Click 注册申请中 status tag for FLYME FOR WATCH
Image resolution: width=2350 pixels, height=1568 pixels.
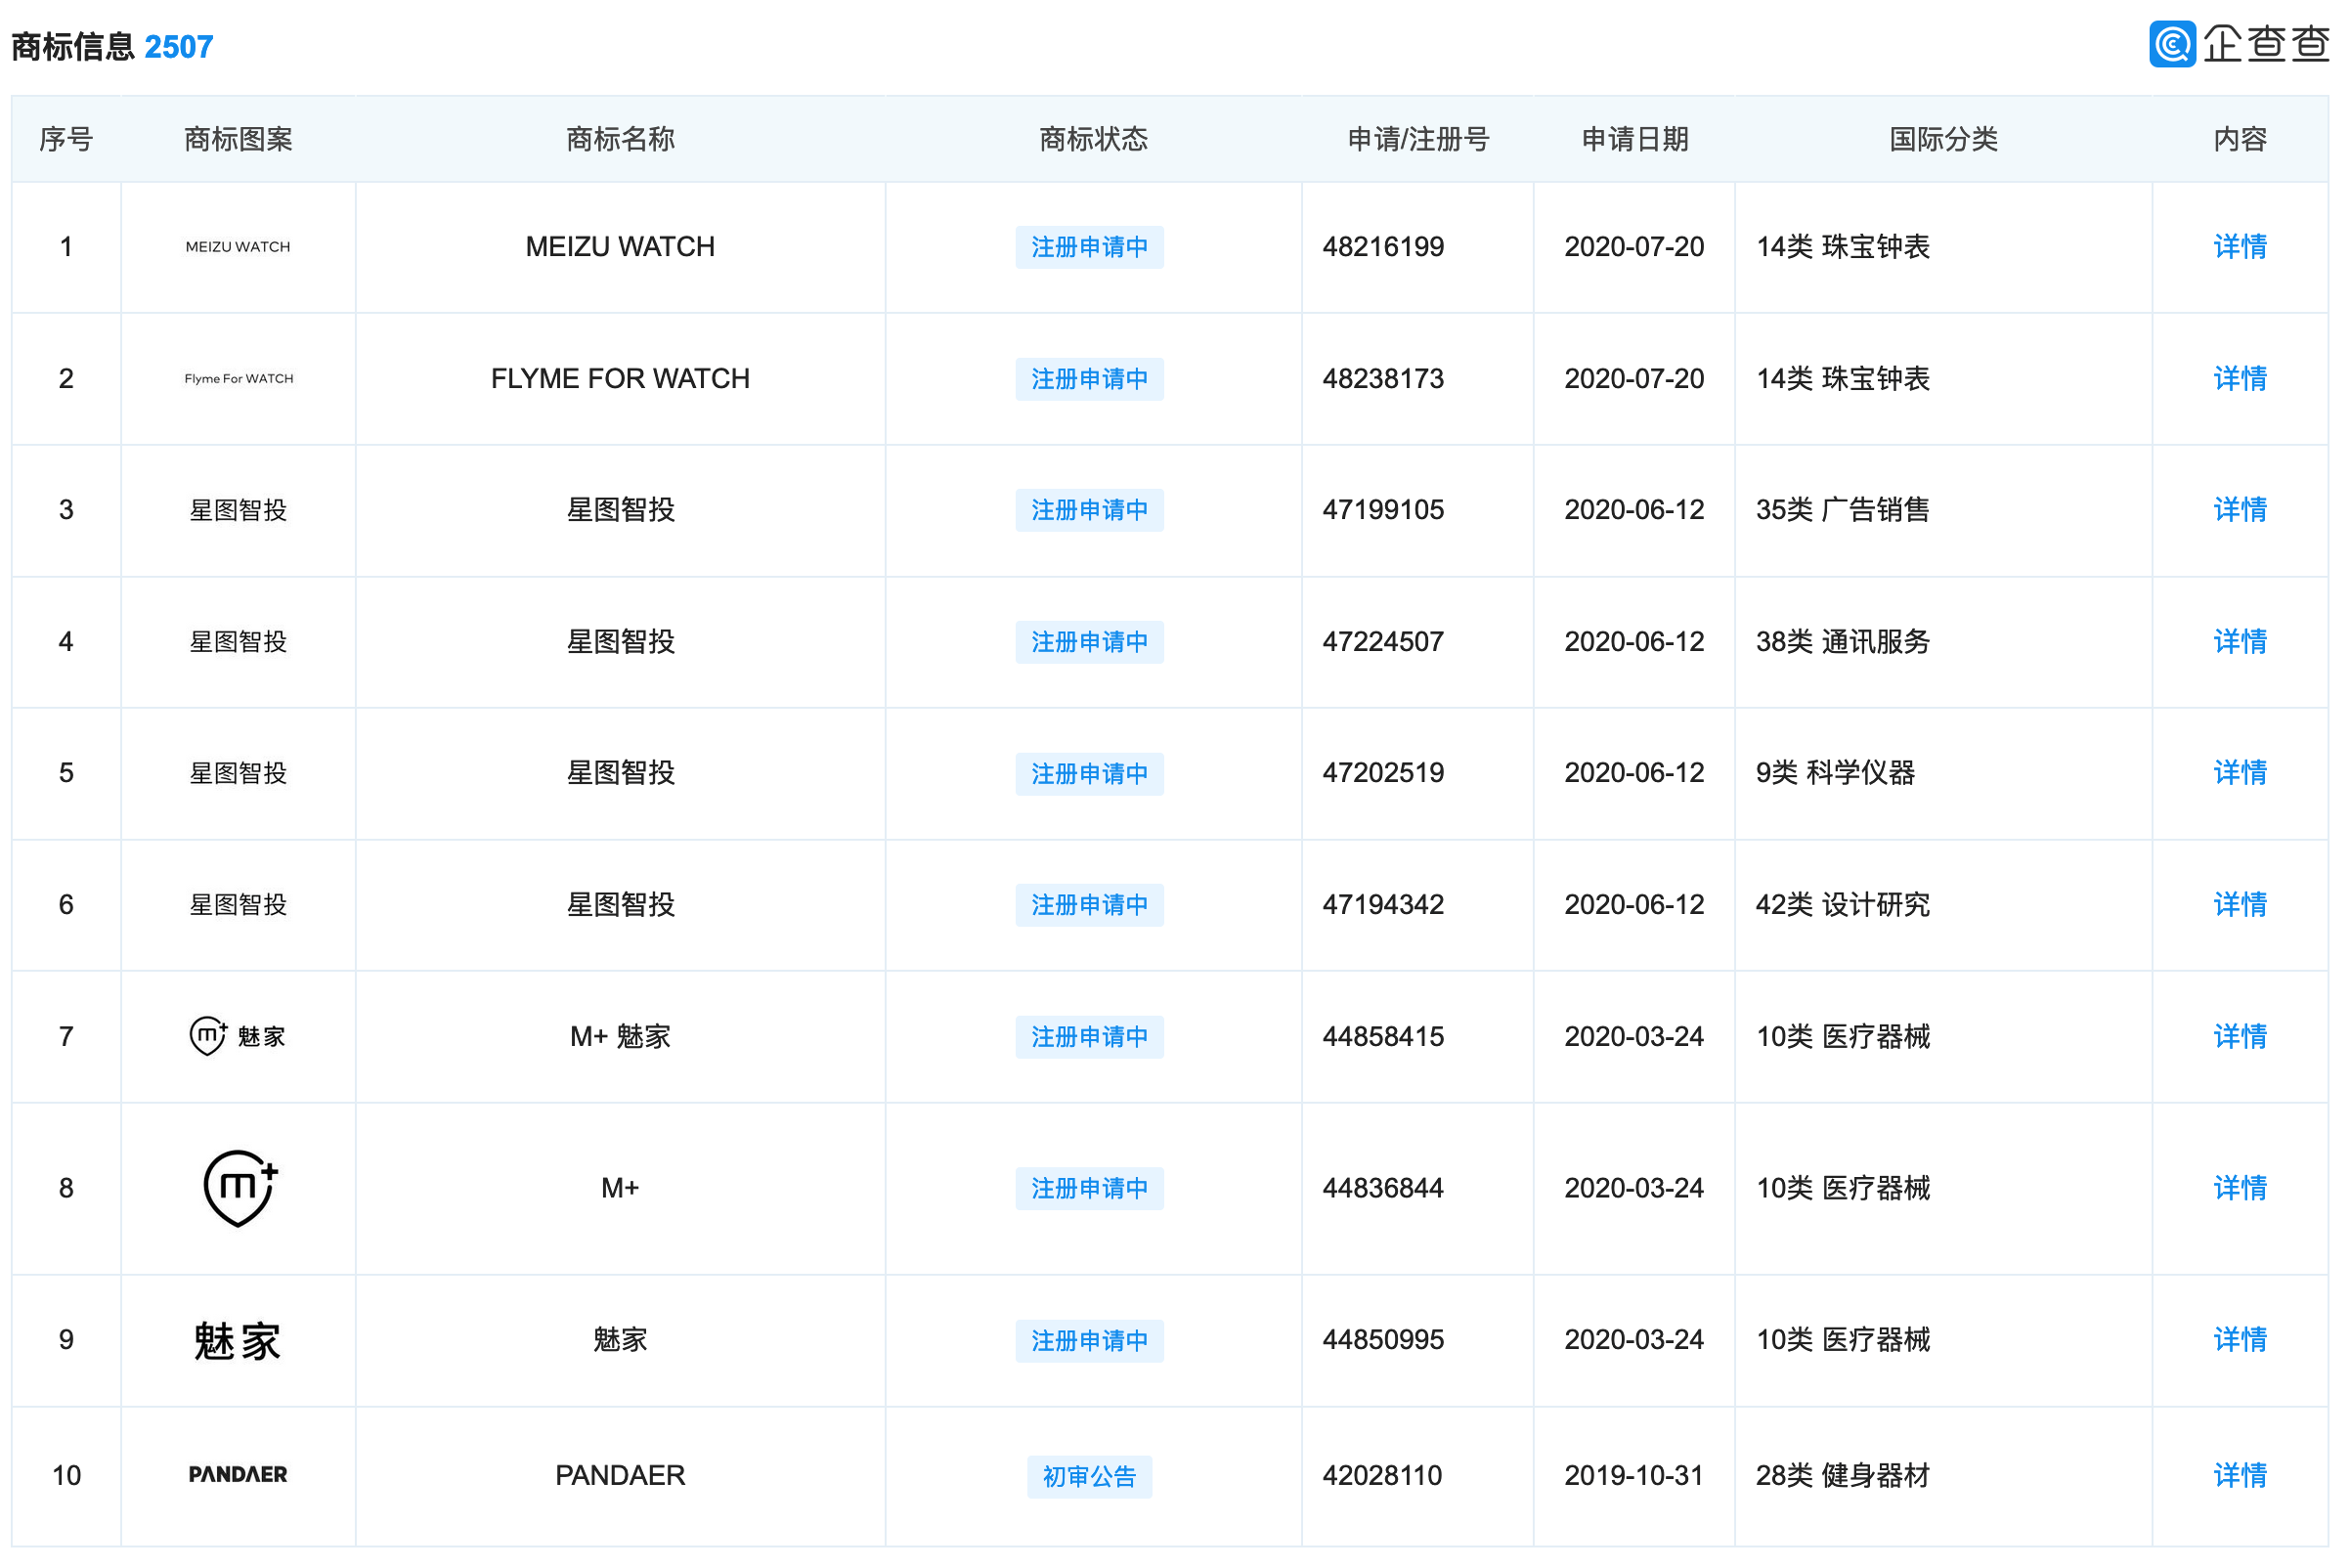click(1089, 379)
